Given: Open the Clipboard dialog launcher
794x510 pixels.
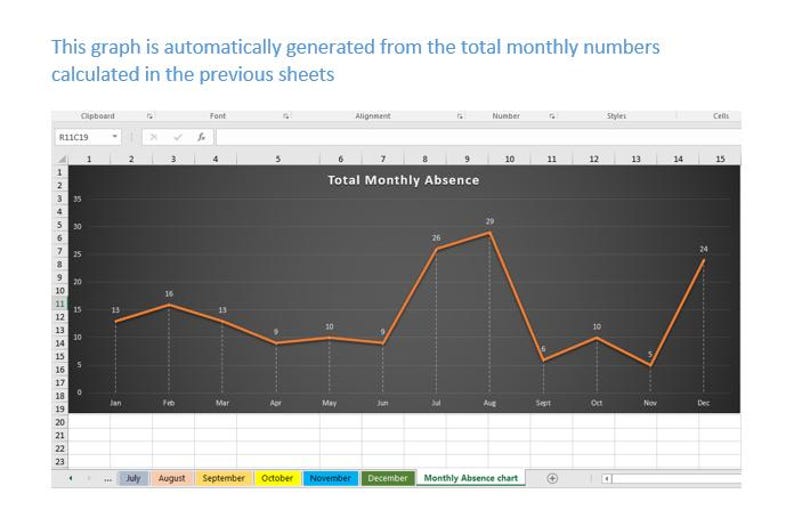Looking at the screenshot, I should point(149,116).
